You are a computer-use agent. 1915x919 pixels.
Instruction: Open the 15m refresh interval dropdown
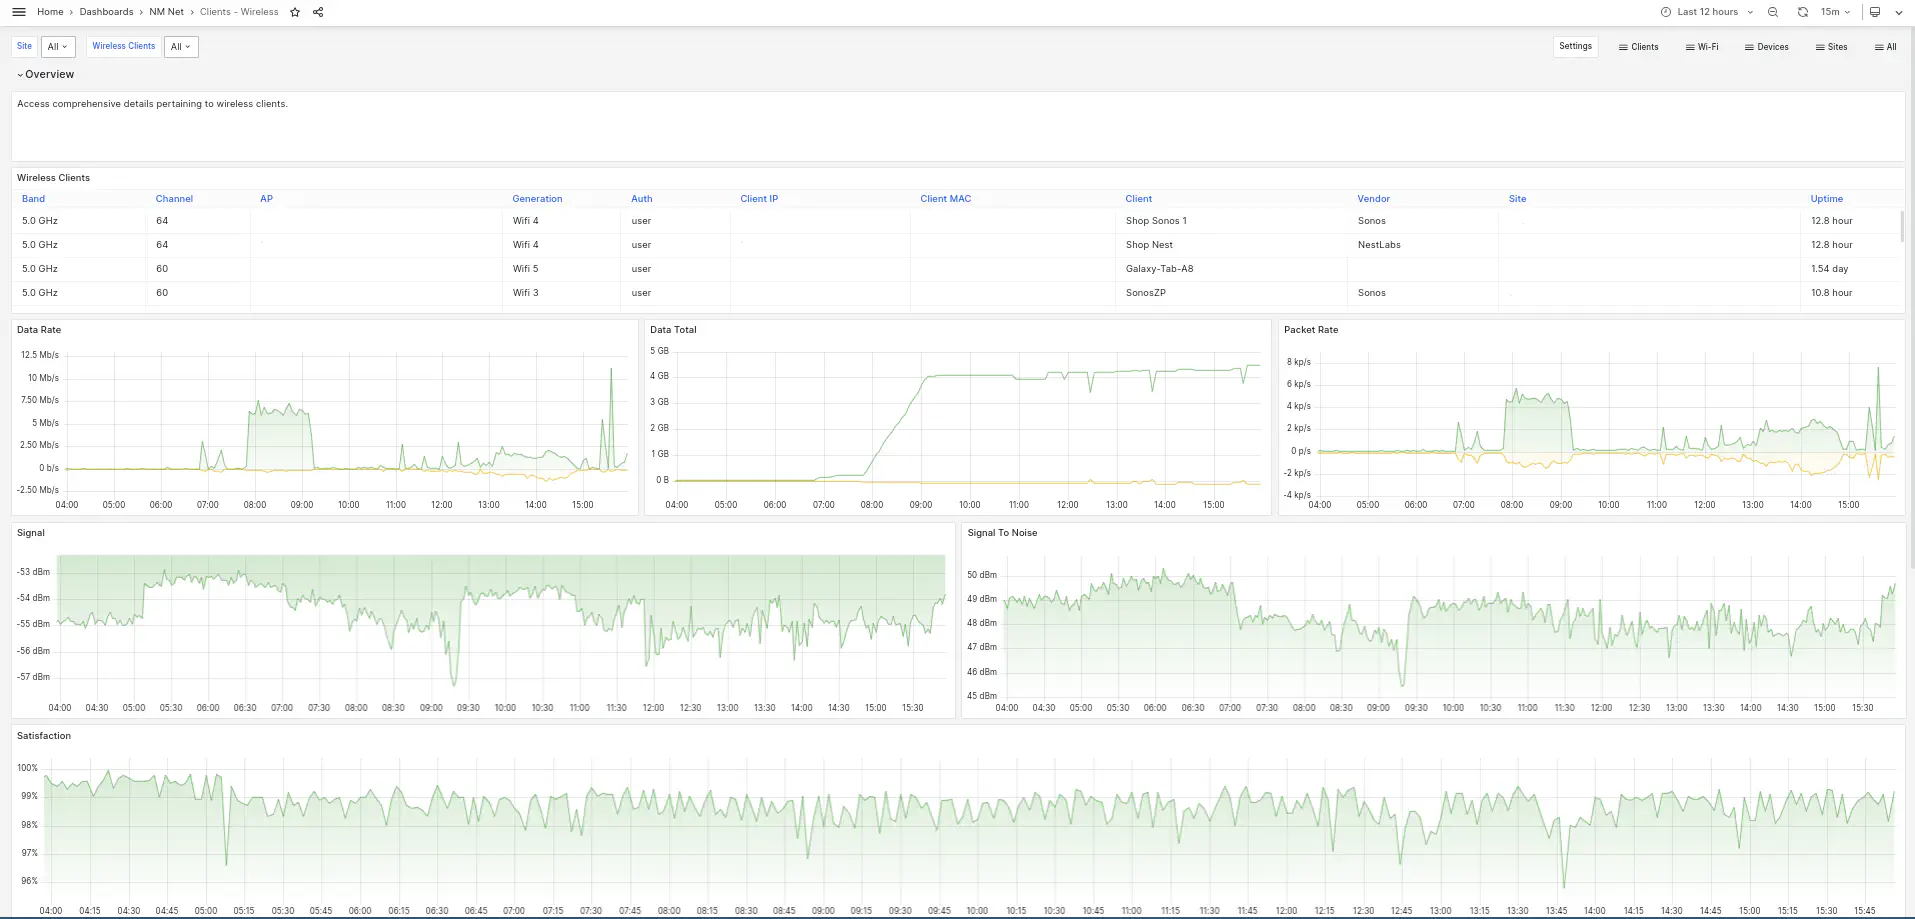[1835, 12]
